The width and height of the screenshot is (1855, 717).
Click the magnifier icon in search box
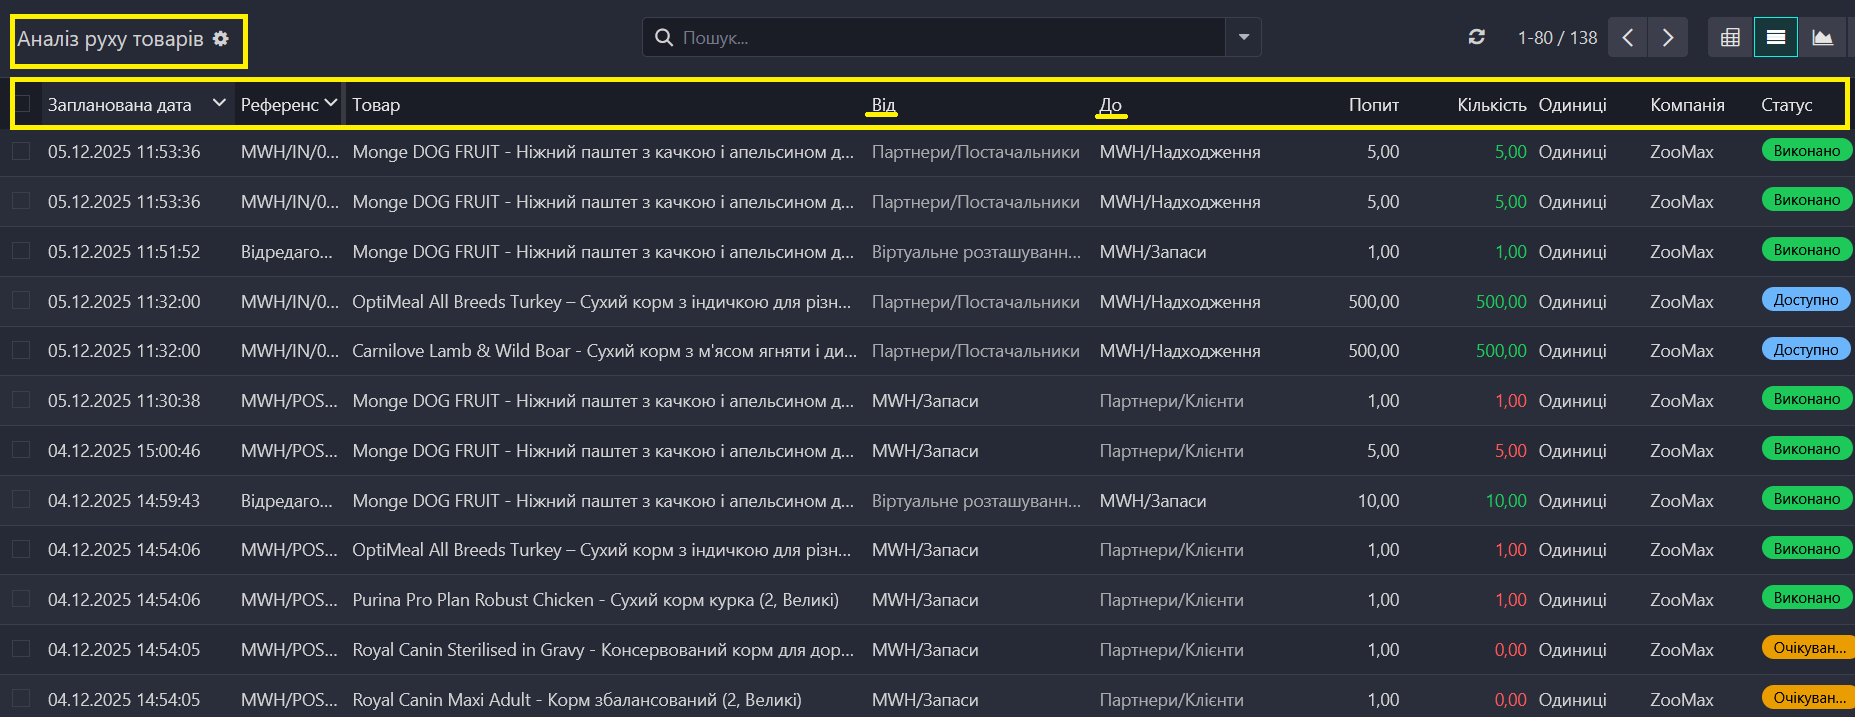click(664, 38)
